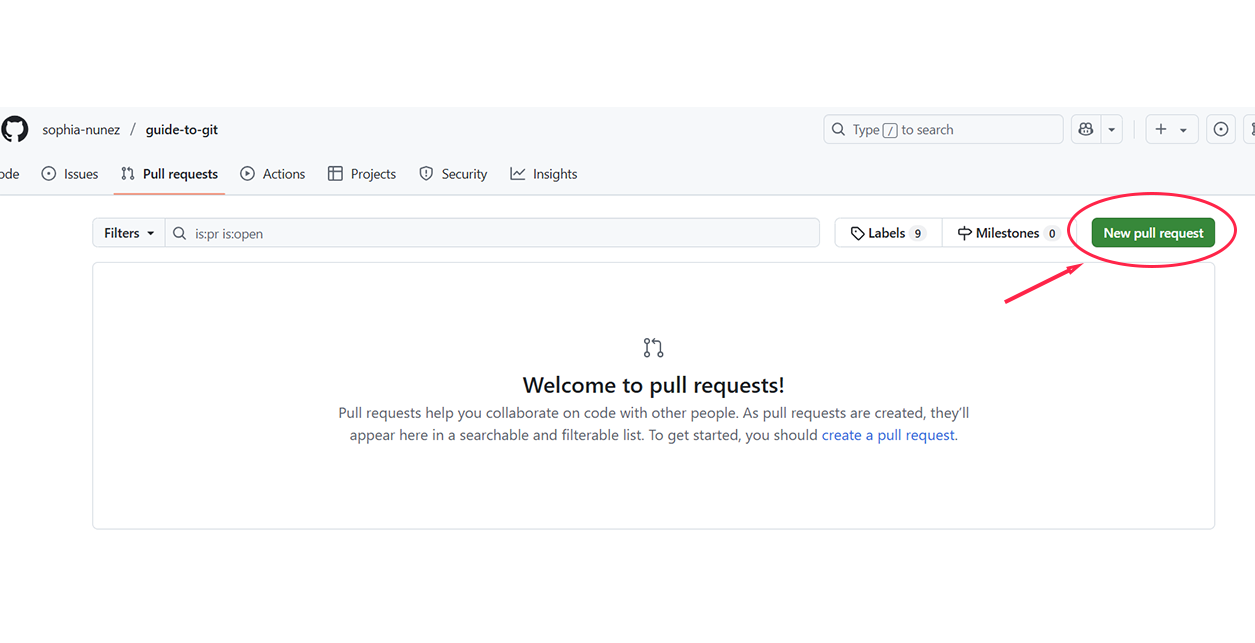The height and width of the screenshot is (643, 1255).
Task: Open the Security tab
Action: tap(453, 173)
